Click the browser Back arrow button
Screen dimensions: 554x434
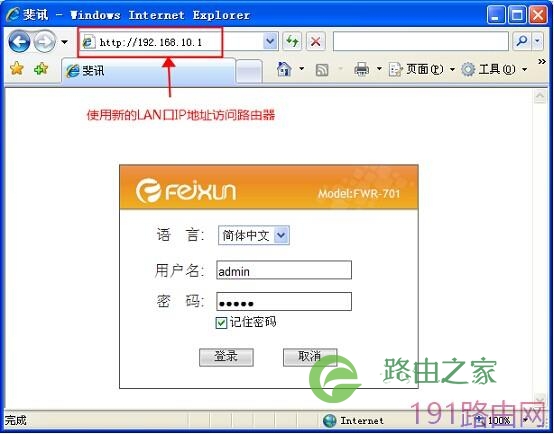pyautogui.click(x=19, y=42)
